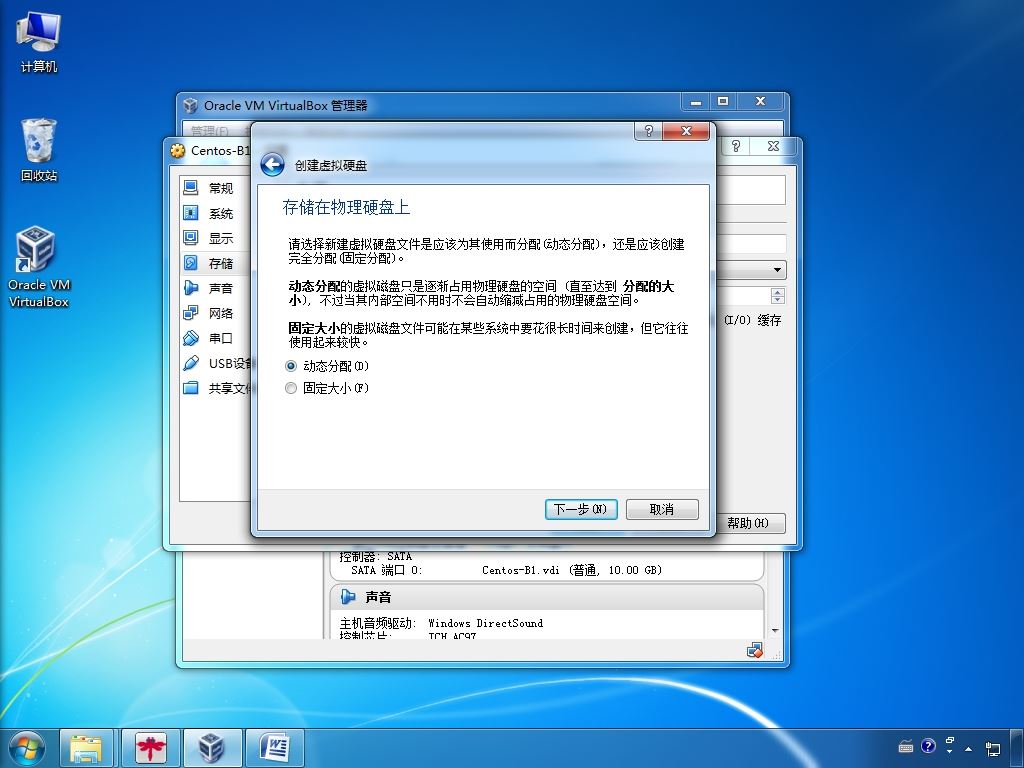Open the 声音 settings category

[214, 288]
